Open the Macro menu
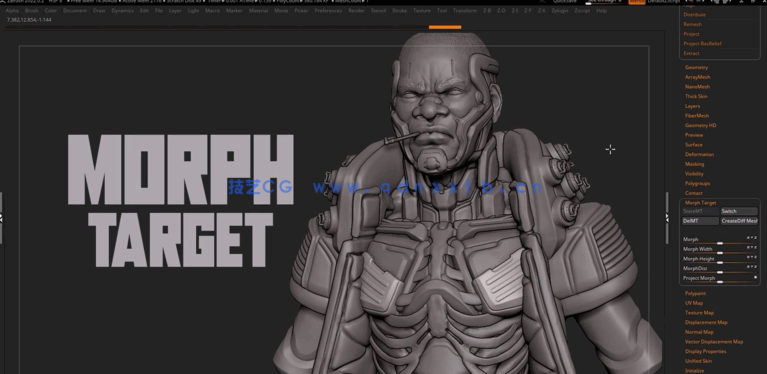The width and height of the screenshot is (767, 374). point(212,10)
